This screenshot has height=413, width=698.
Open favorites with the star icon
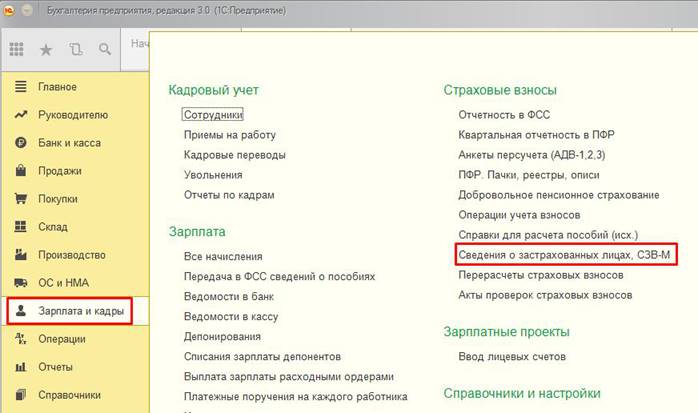click(x=46, y=48)
